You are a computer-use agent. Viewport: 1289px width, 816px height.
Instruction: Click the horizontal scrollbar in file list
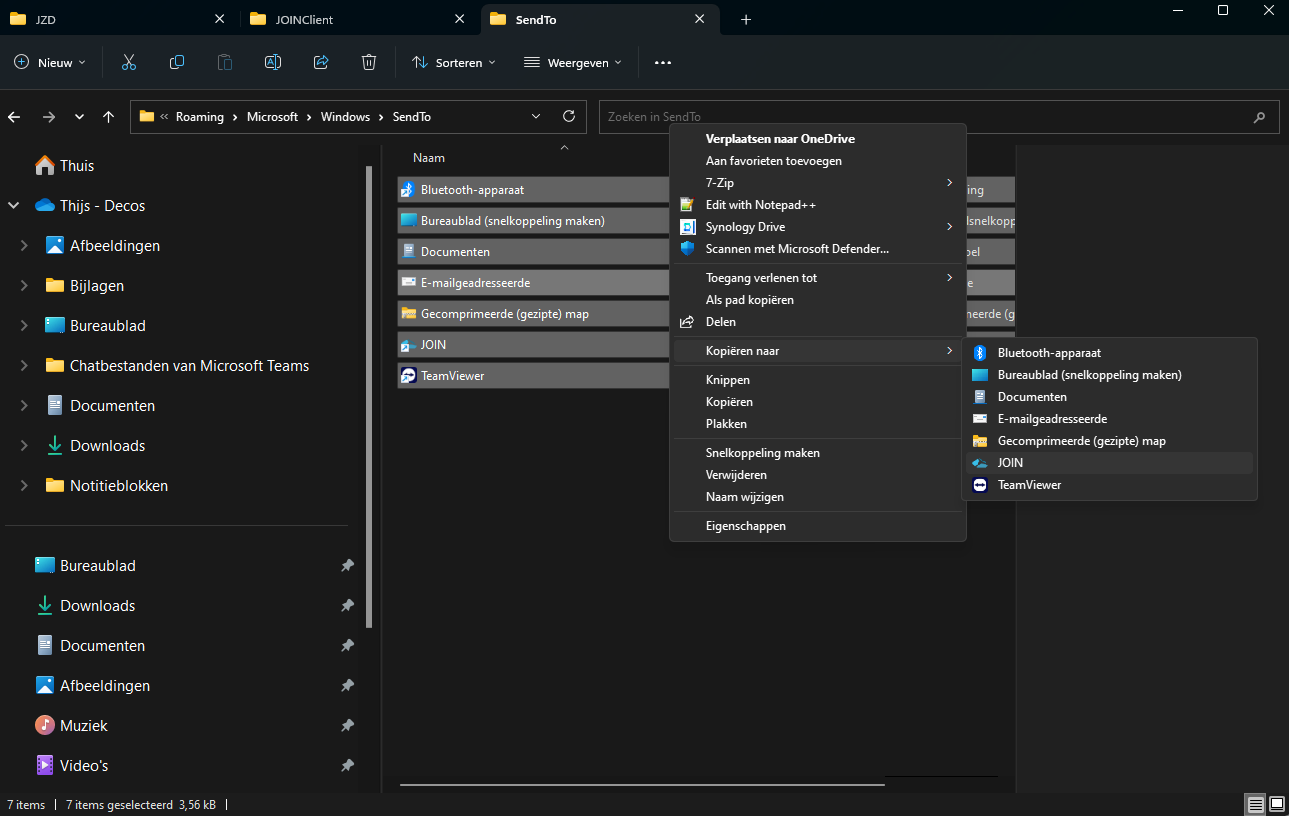[640, 785]
